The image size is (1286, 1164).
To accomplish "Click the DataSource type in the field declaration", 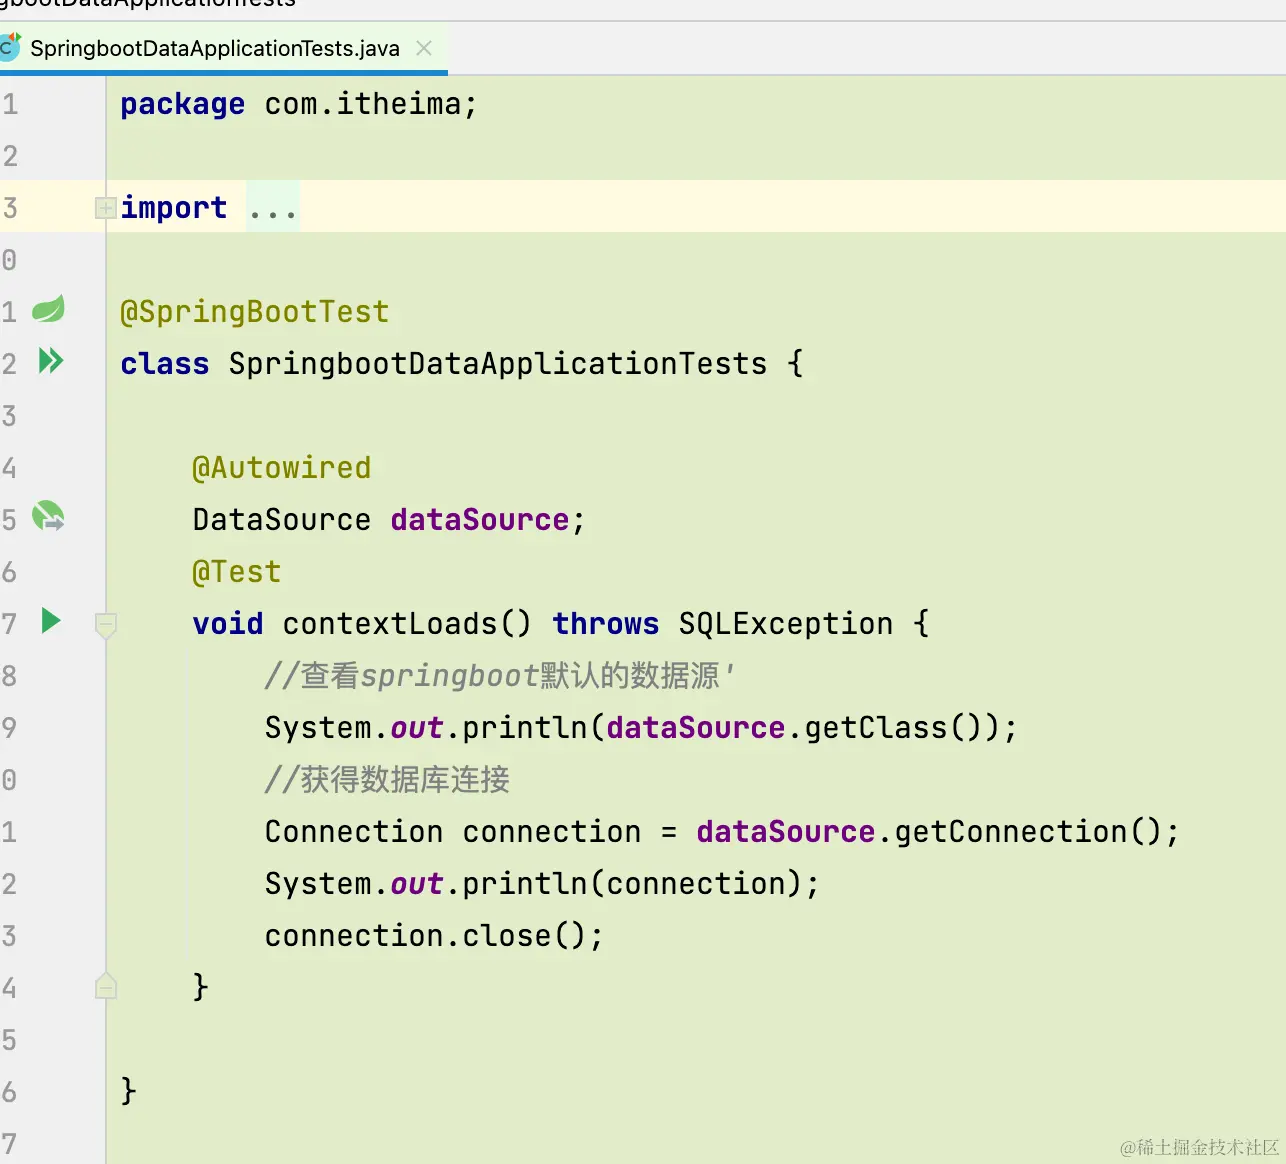I will pyautogui.click(x=282, y=520).
